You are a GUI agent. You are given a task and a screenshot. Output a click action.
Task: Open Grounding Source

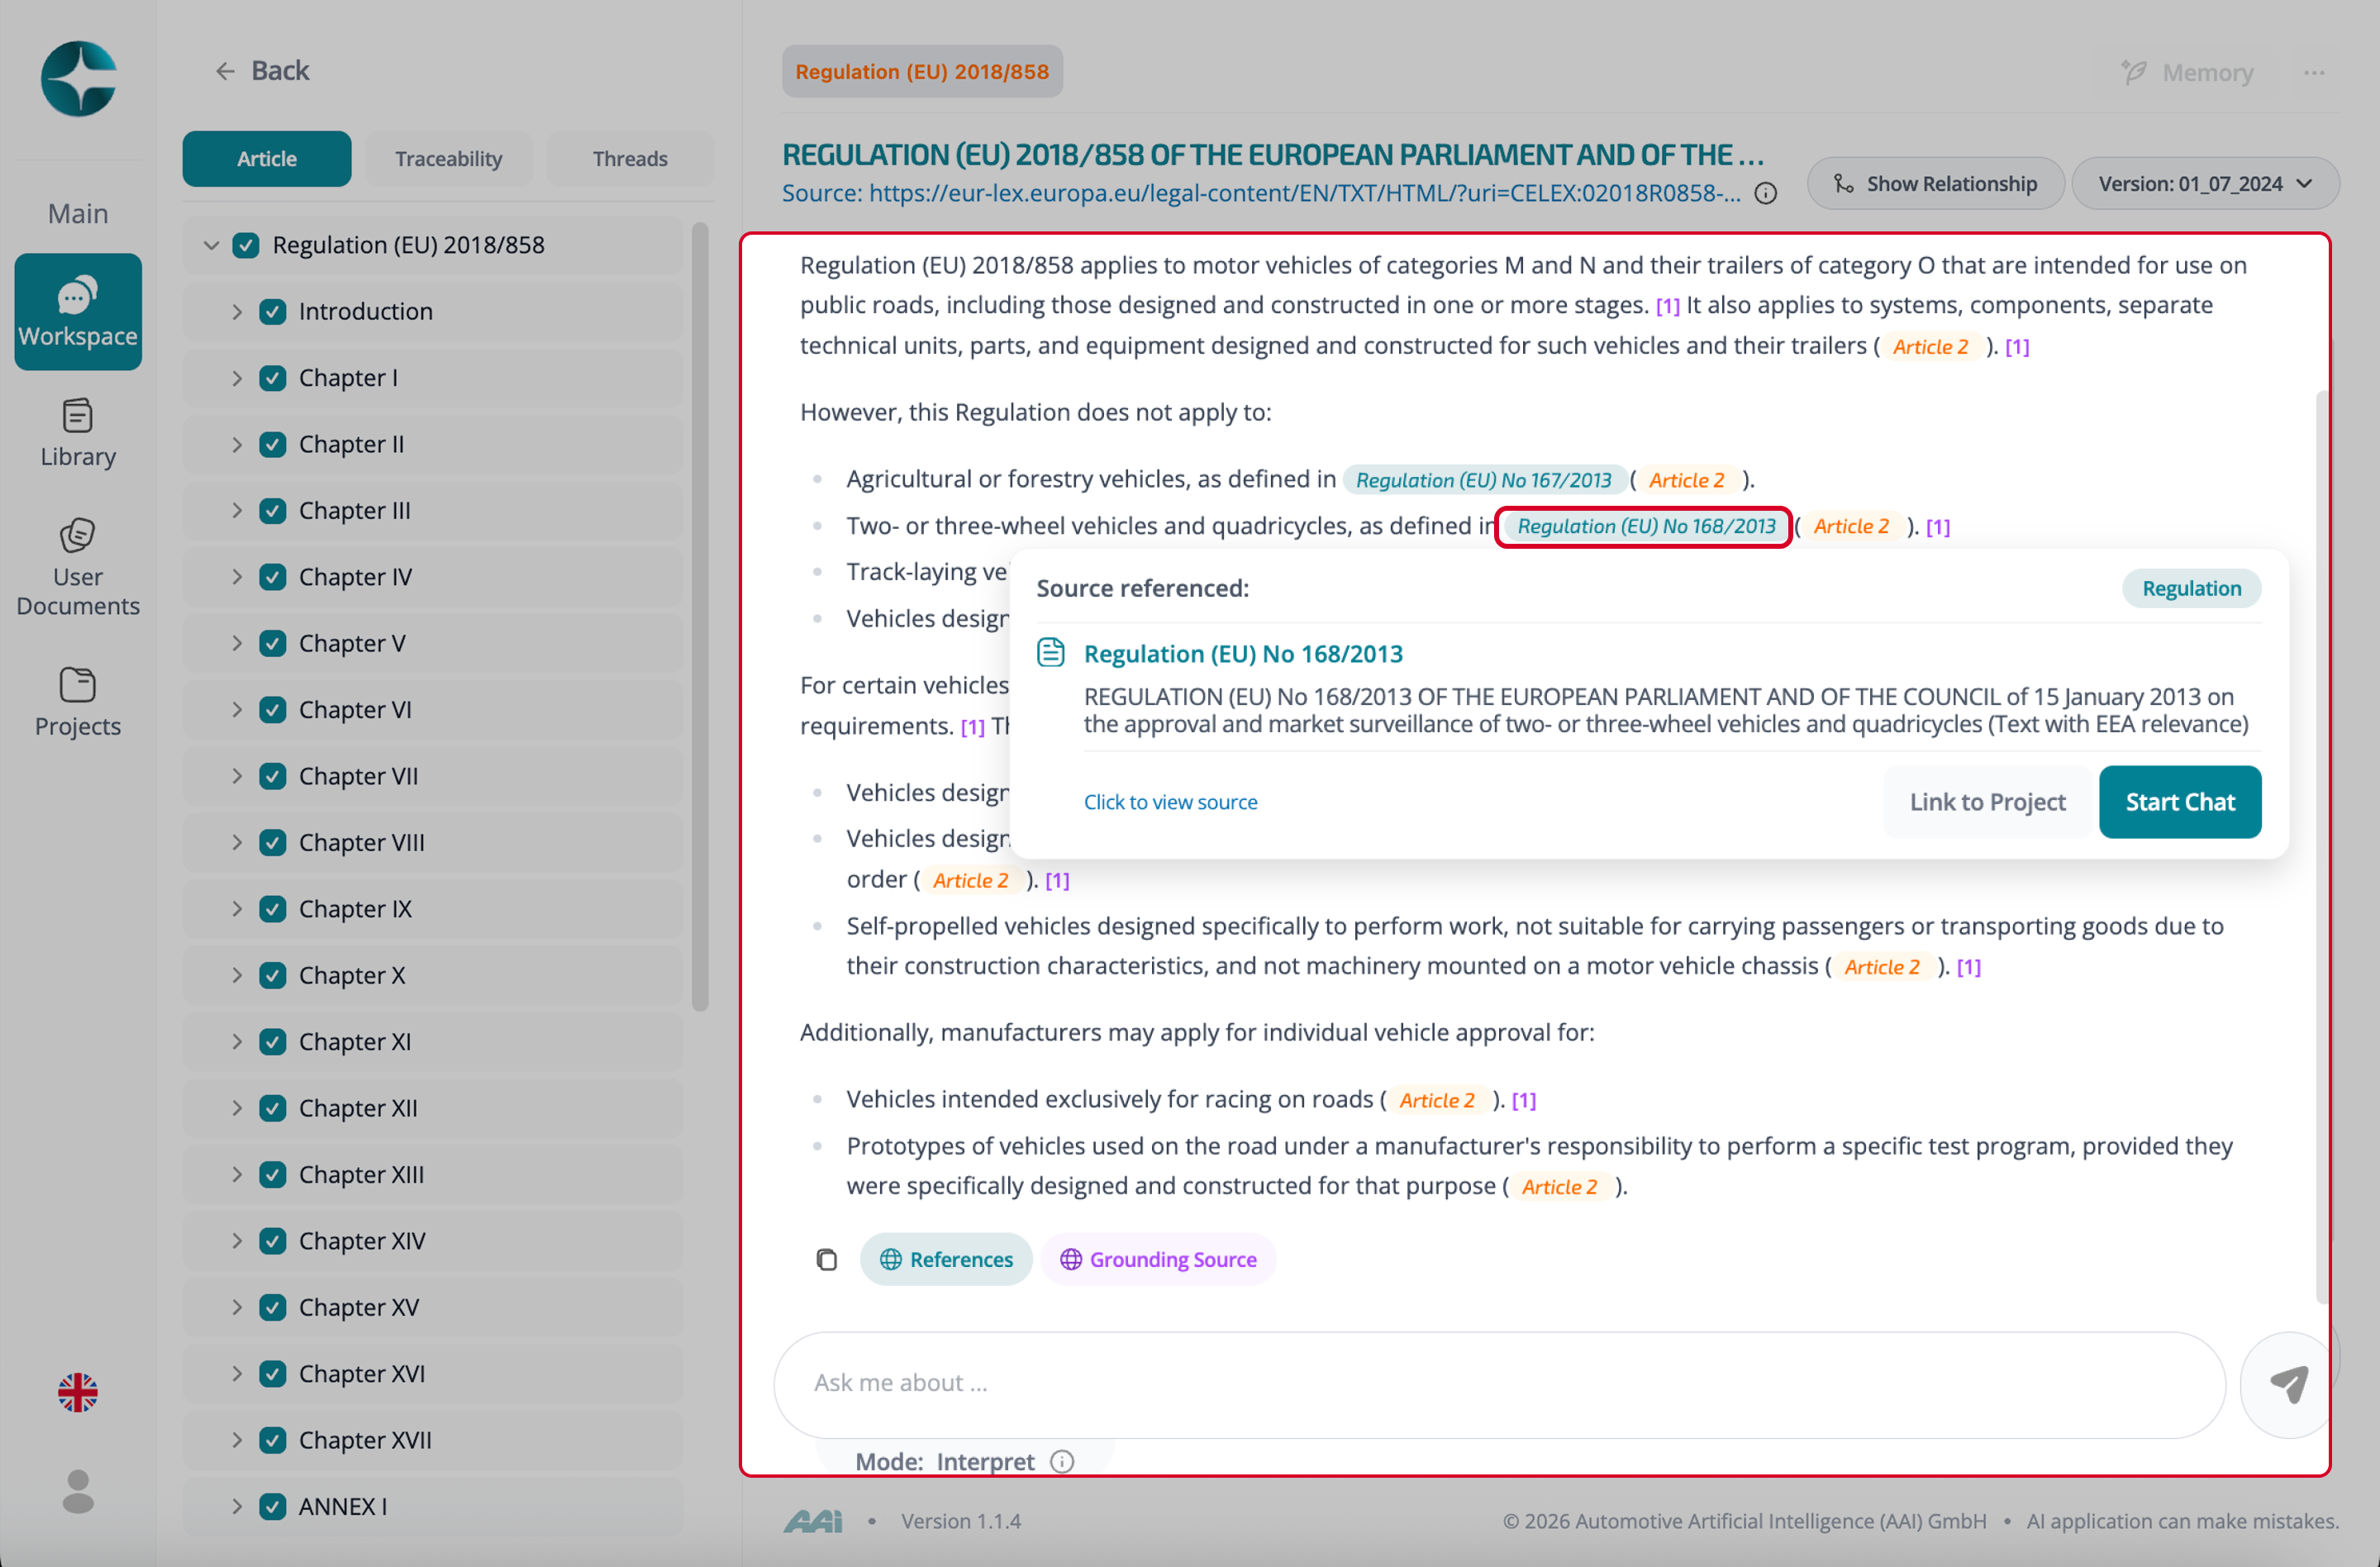click(1158, 1259)
